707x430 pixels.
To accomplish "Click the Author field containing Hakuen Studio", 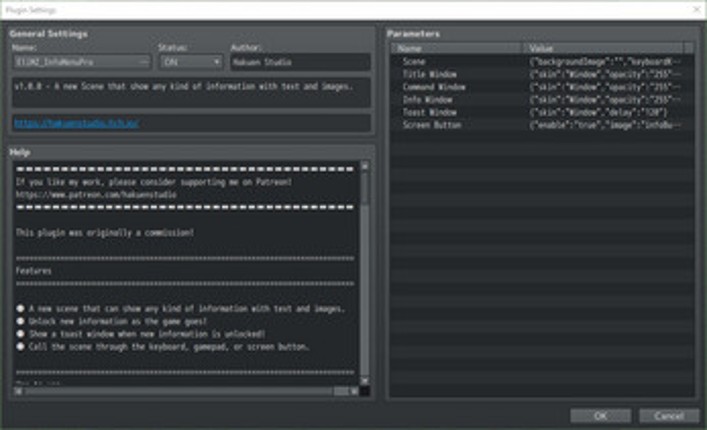I will coord(300,62).
